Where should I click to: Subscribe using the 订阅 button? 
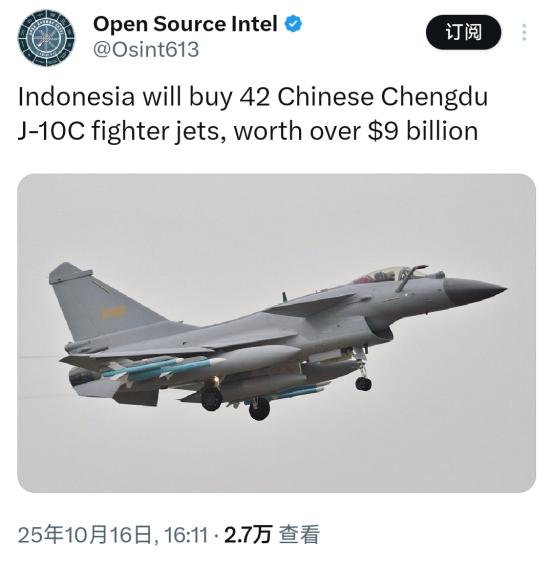[463, 32]
